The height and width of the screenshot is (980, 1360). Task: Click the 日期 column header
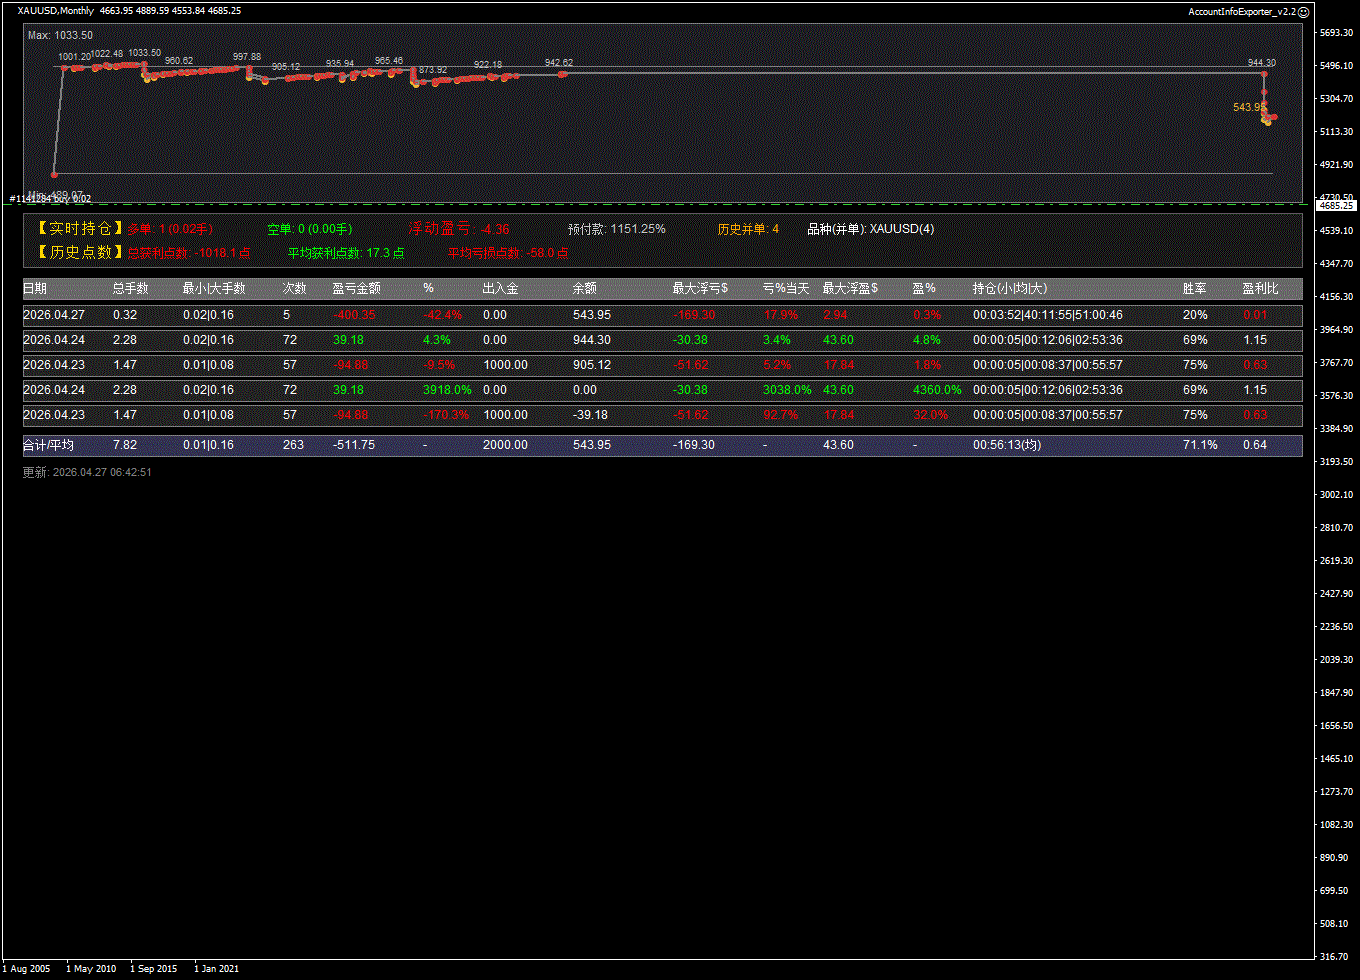35,289
